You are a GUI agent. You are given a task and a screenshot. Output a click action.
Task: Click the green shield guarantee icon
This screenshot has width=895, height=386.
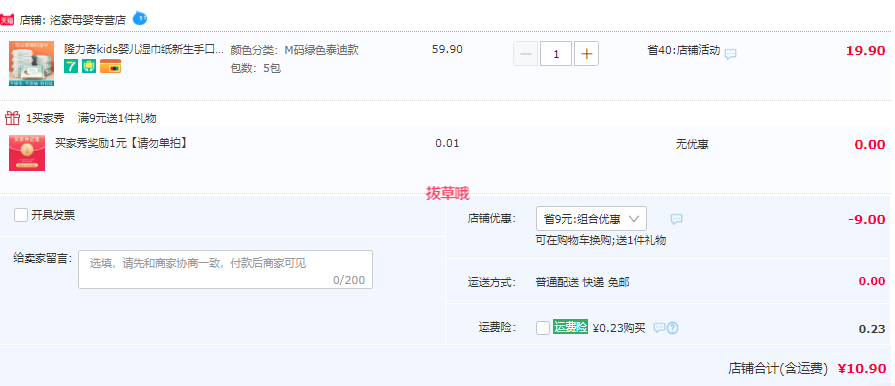(x=88, y=66)
